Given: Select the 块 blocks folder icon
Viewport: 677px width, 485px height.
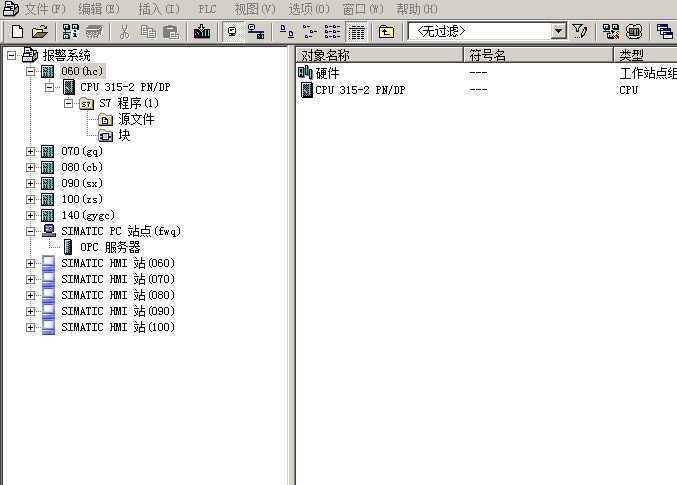Looking at the screenshot, I should click(x=105, y=136).
